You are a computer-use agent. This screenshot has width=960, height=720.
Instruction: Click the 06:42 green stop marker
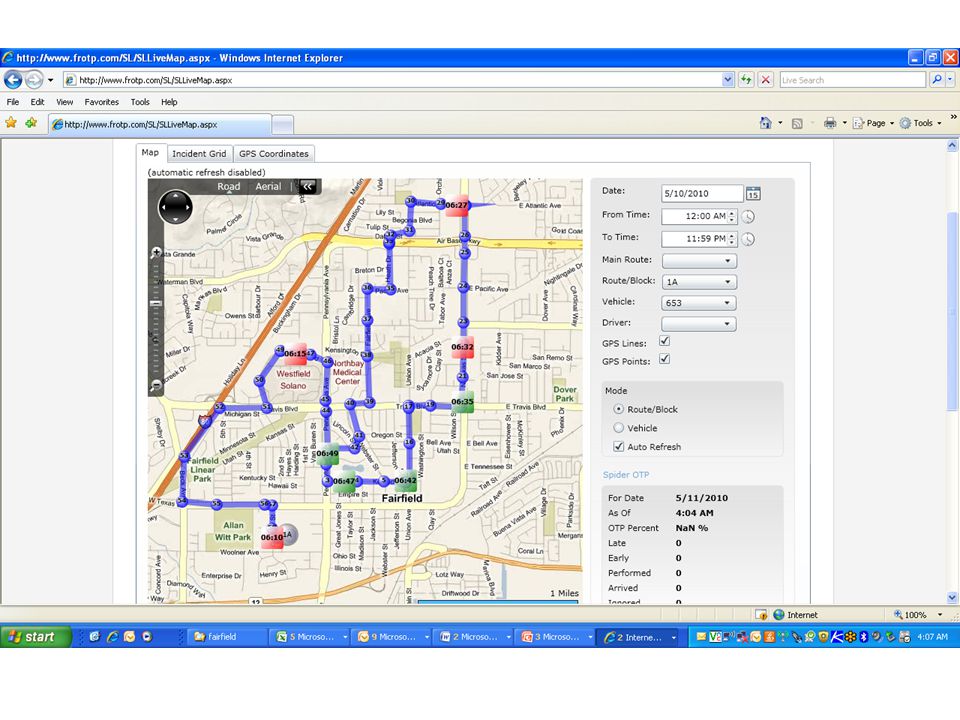click(x=405, y=480)
